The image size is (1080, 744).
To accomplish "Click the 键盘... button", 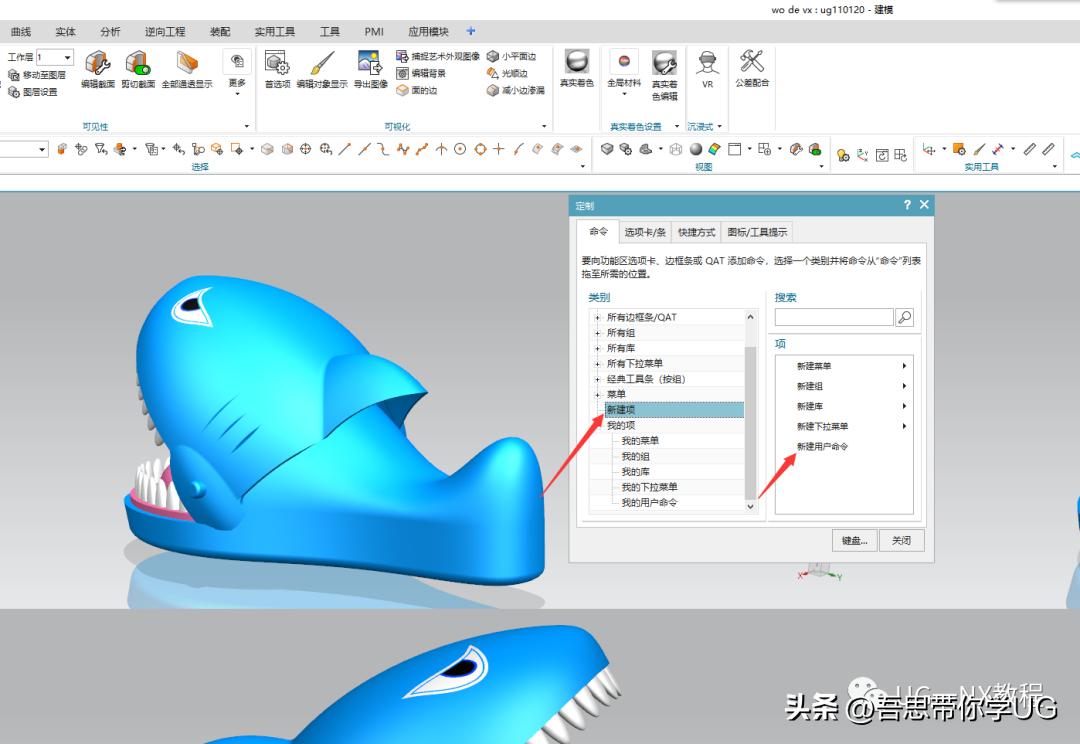I will (854, 540).
